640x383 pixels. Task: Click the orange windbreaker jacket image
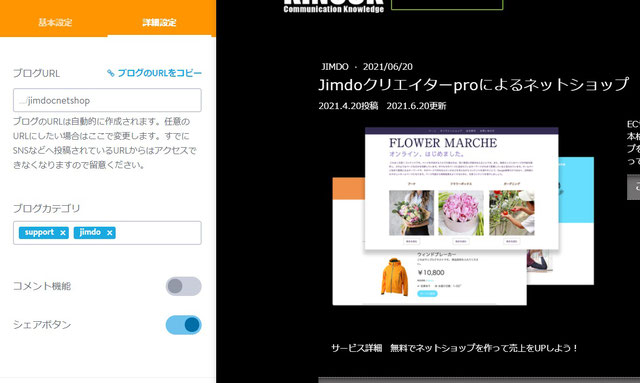[394, 277]
